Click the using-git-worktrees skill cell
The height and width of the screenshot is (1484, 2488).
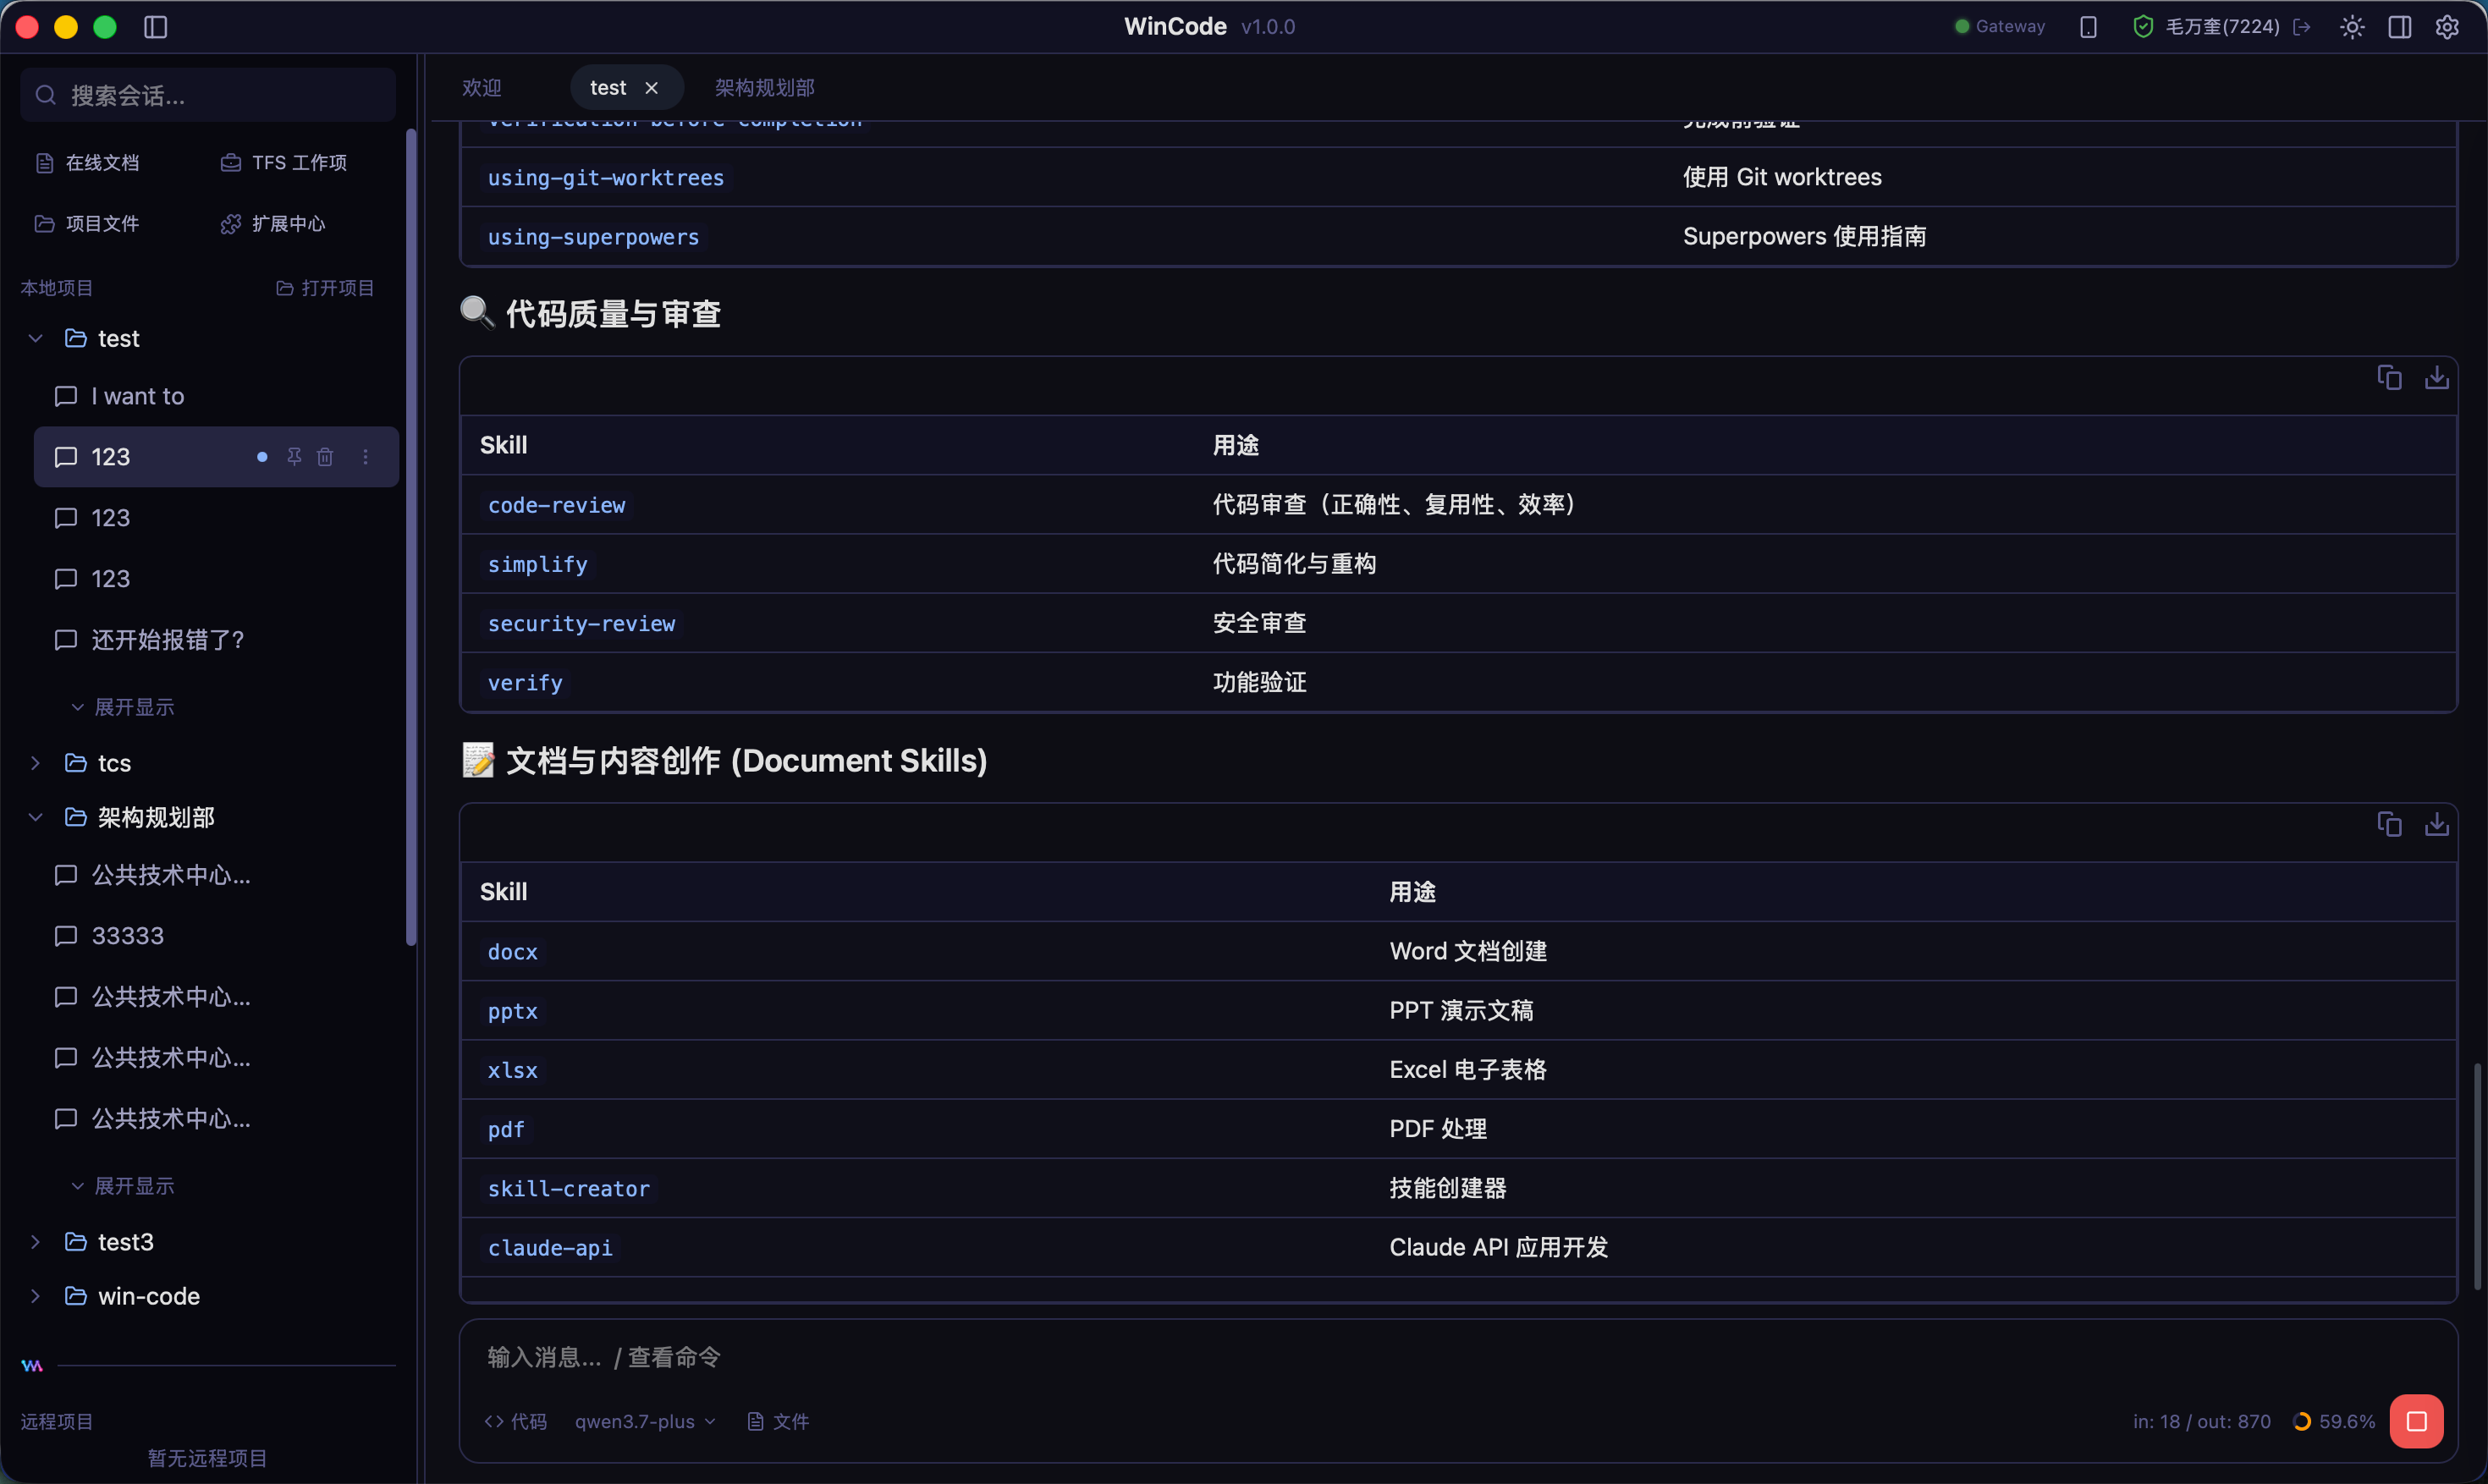click(606, 178)
